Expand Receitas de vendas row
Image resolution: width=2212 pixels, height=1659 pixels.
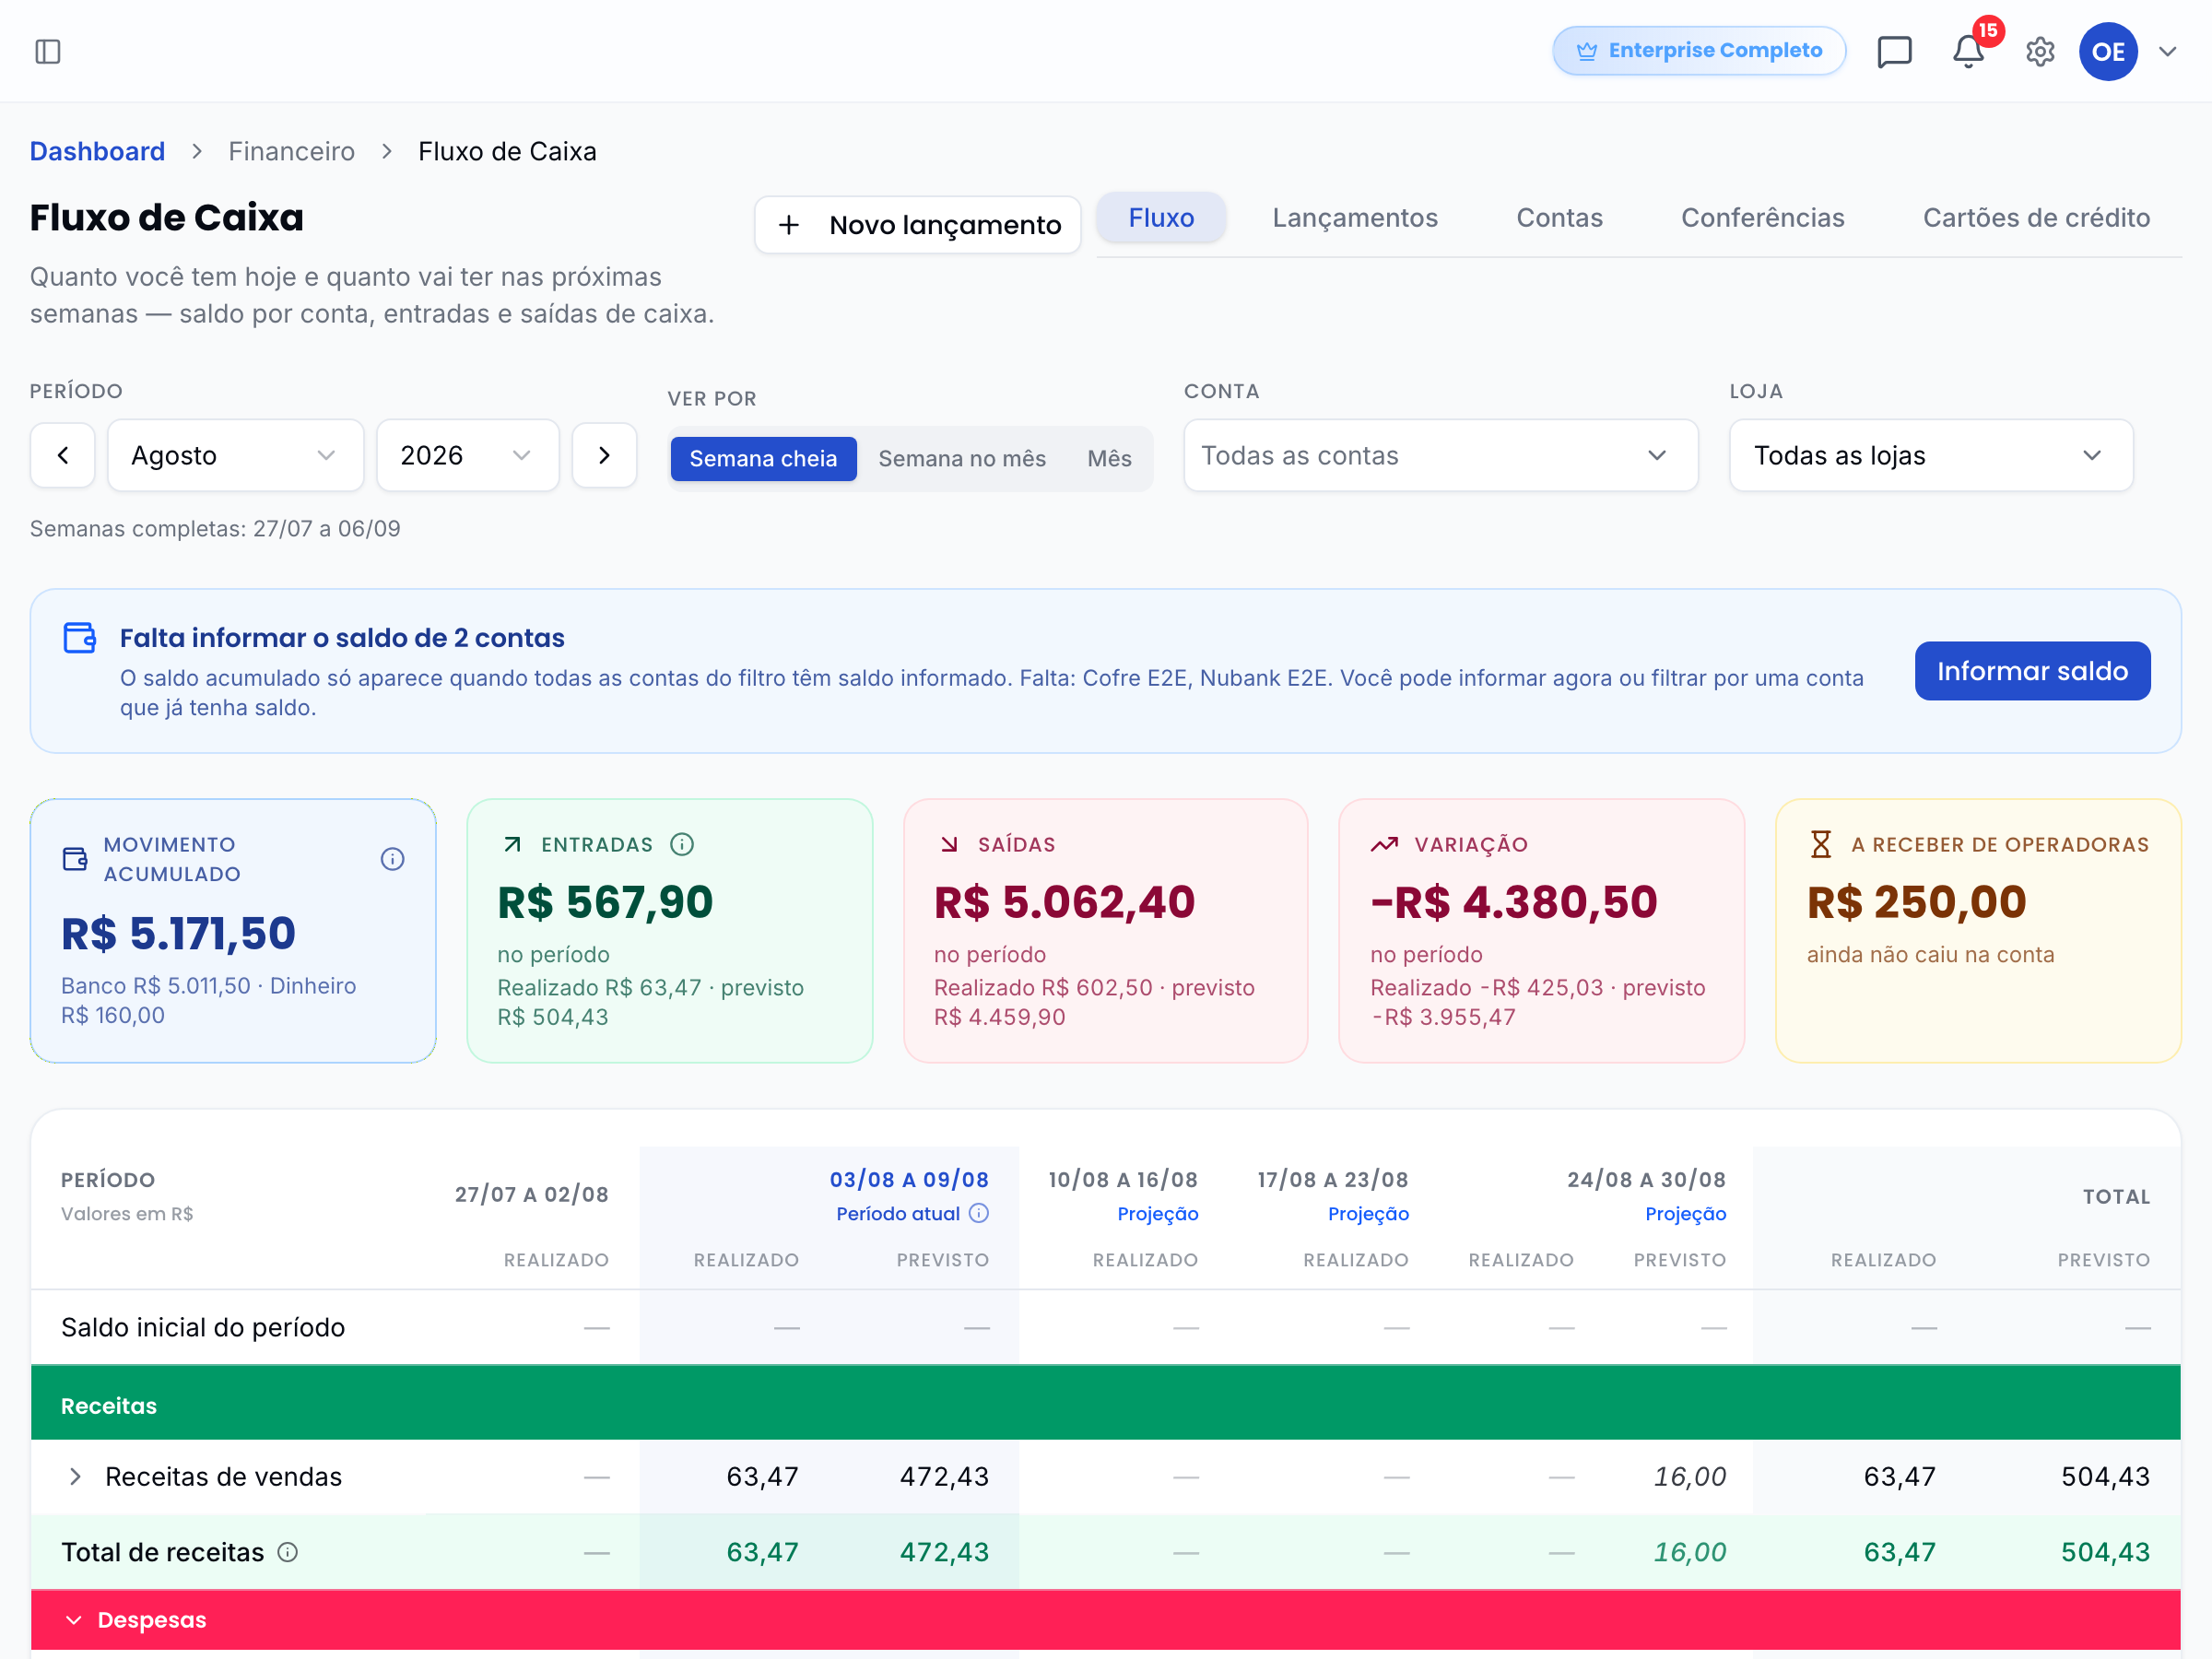75,1477
